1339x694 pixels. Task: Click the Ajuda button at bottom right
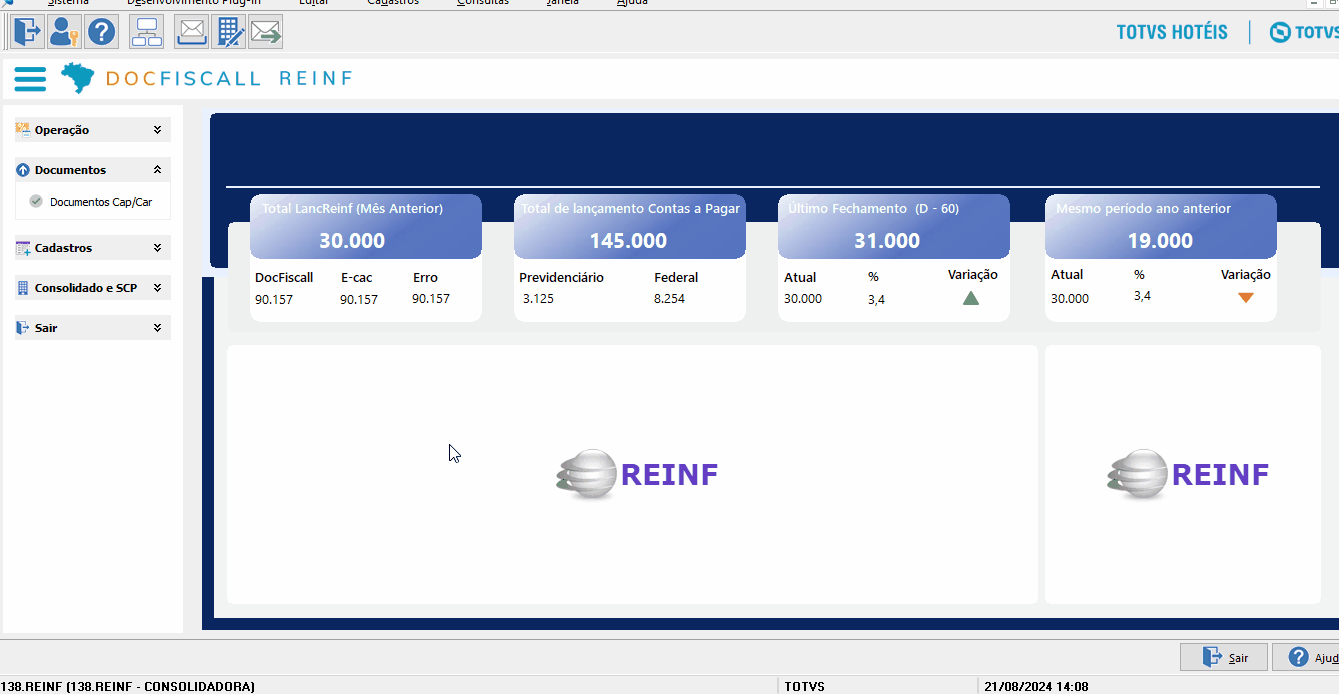[x=1307, y=657]
